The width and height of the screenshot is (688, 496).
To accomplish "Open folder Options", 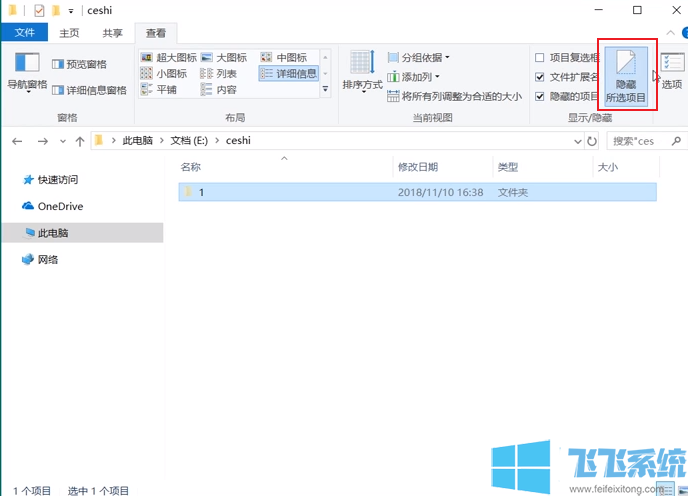I will coord(672,71).
